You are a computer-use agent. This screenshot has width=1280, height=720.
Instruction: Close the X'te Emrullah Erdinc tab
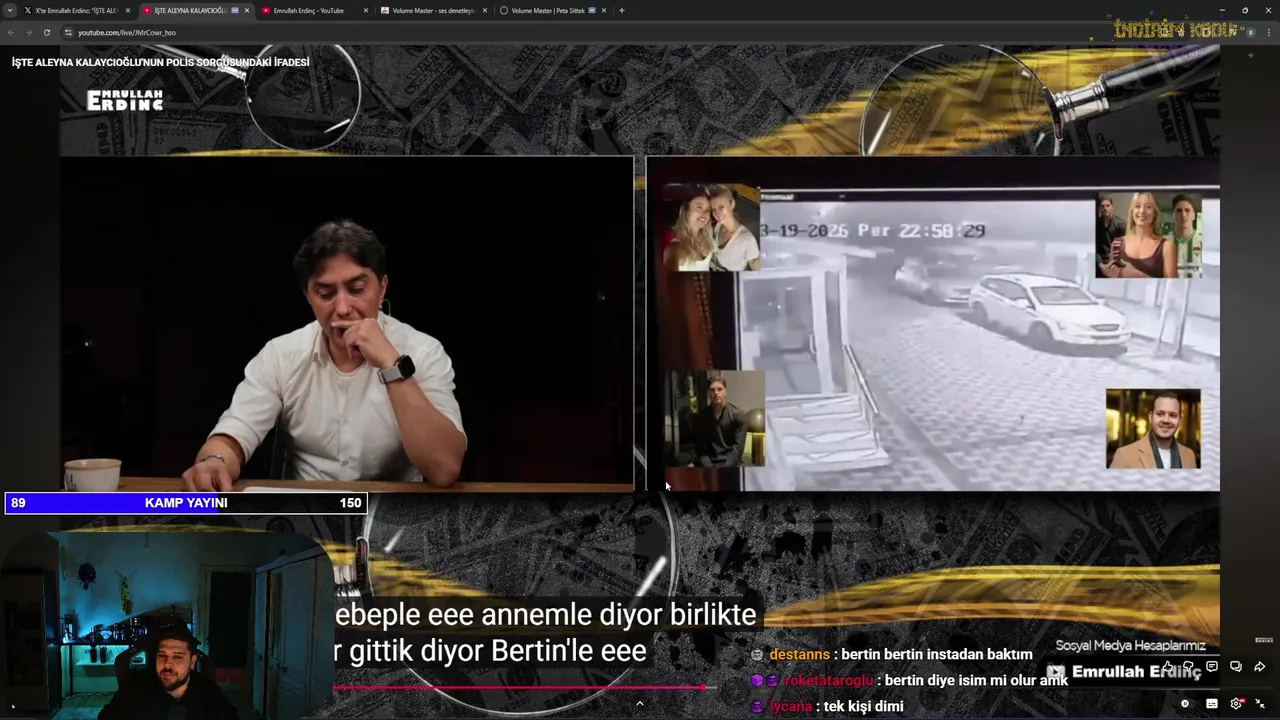128,10
